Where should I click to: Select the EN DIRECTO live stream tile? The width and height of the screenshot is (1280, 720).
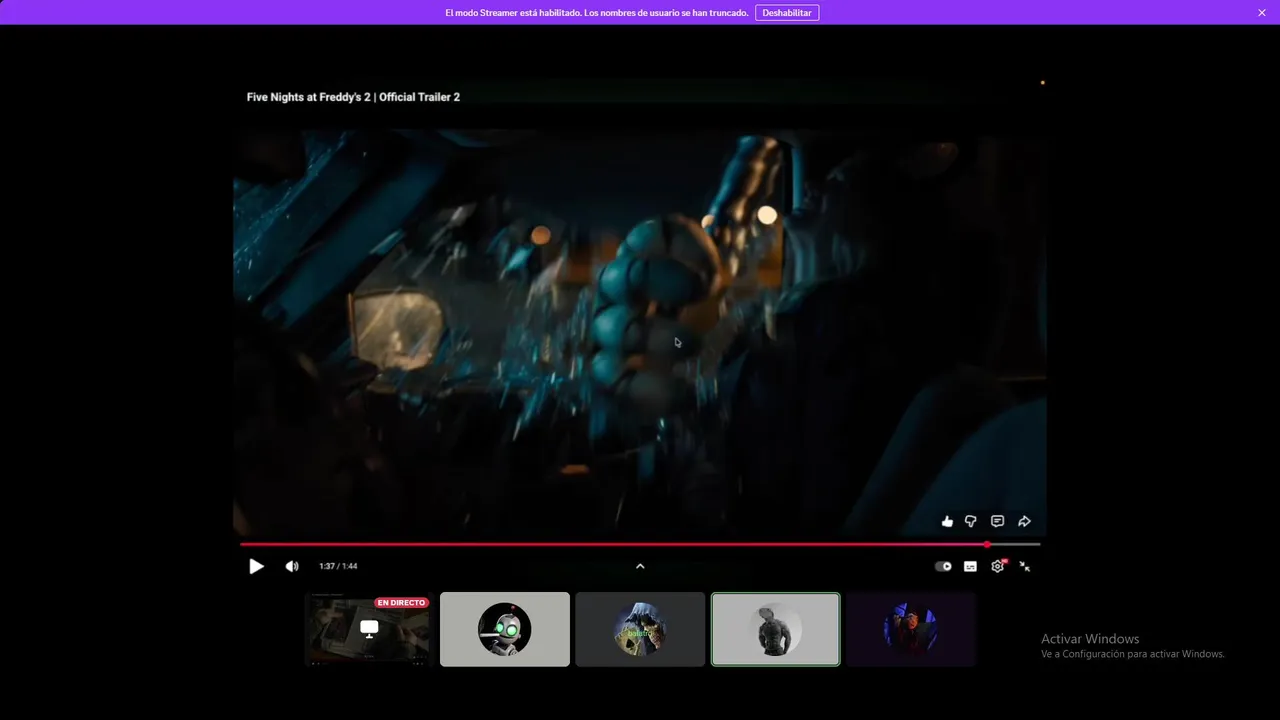[370, 629]
